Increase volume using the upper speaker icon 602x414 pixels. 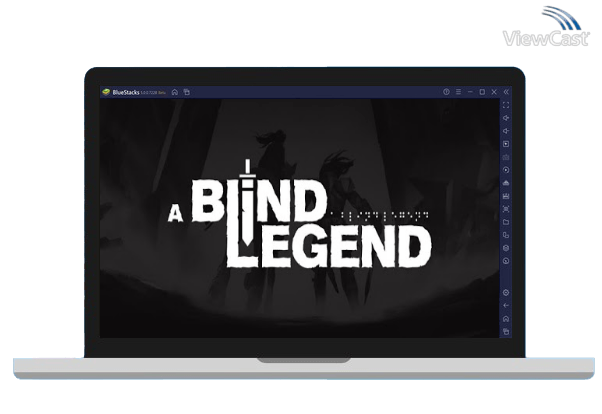(506, 118)
